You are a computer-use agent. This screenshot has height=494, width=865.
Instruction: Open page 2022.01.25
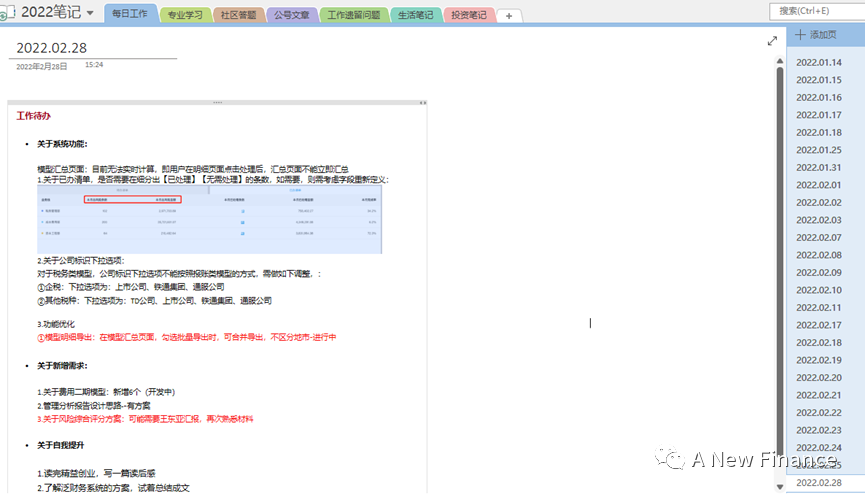pyautogui.click(x=819, y=150)
